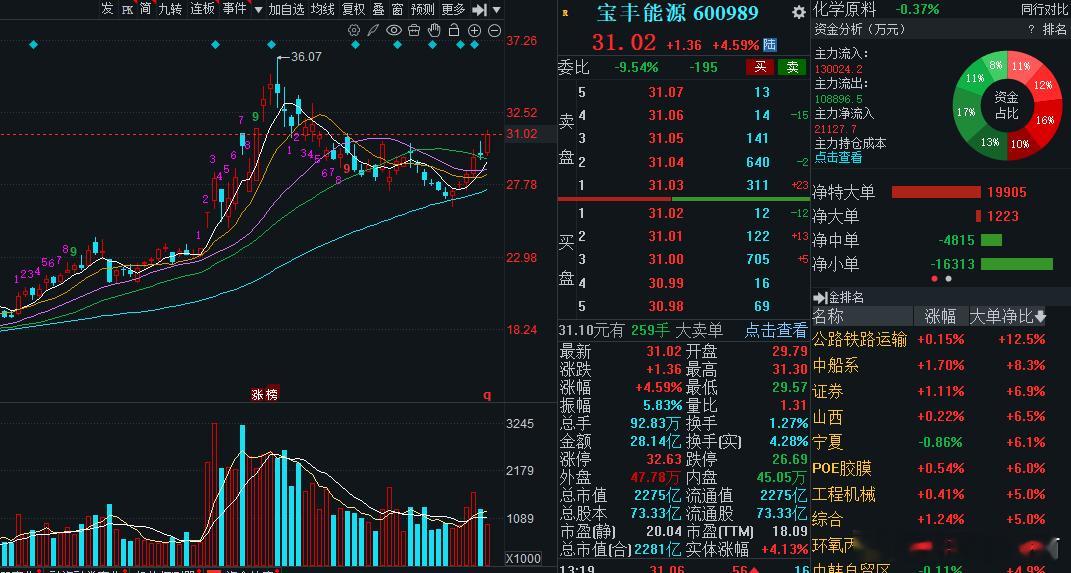Click the 窗 window tool
The width and height of the screenshot is (1071, 573).
point(398,9)
